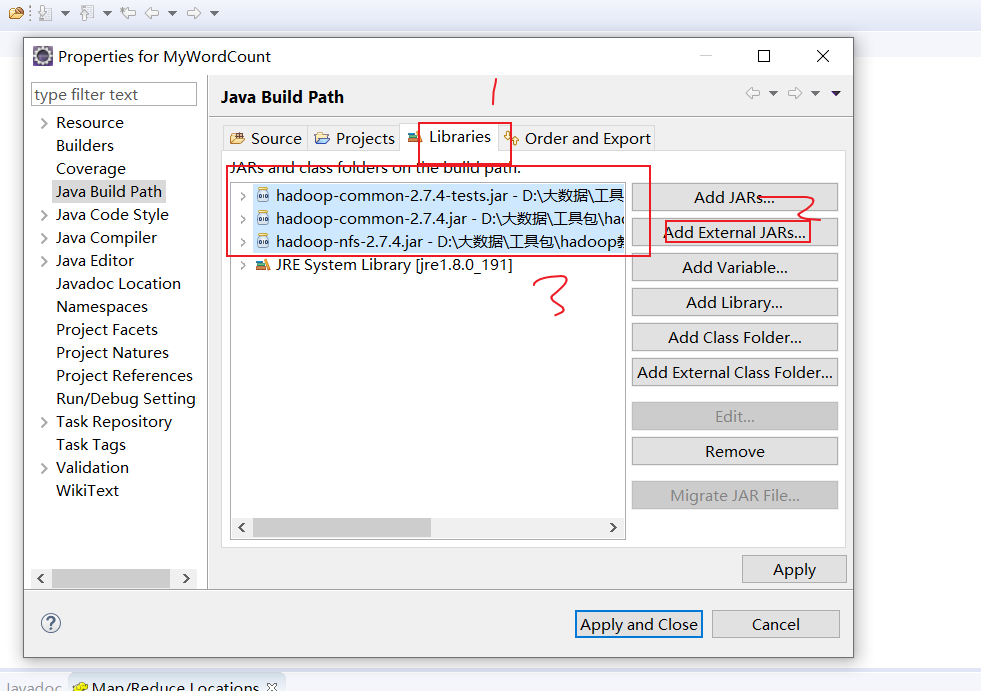The width and height of the screenshot is (981, 691).
Task: Click Add Class Folder...
Action: (x=734, y=337)
